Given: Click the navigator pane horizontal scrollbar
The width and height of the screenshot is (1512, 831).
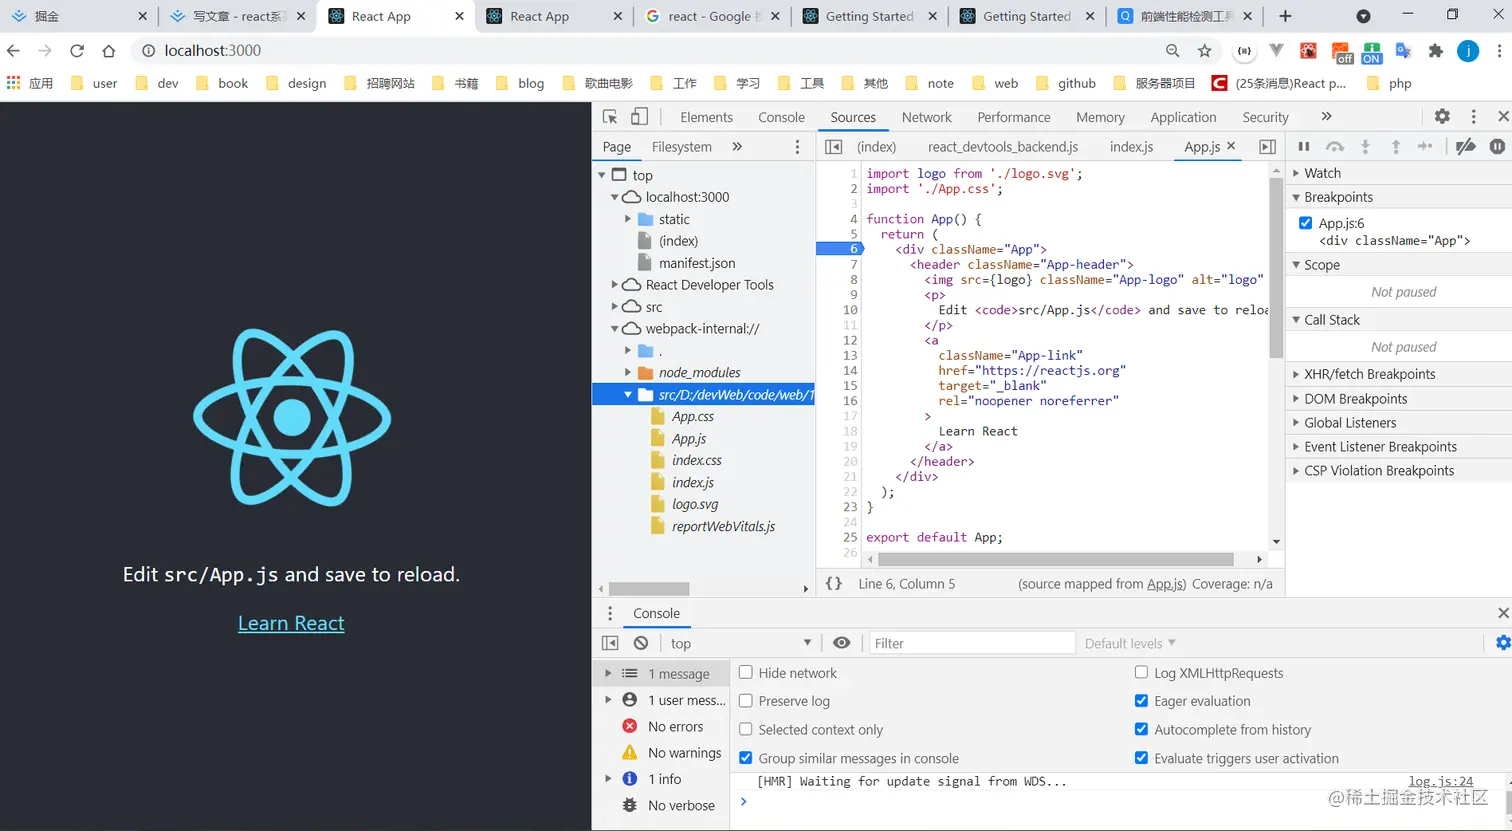Looking at the screenshot, I should pos(649,589).
